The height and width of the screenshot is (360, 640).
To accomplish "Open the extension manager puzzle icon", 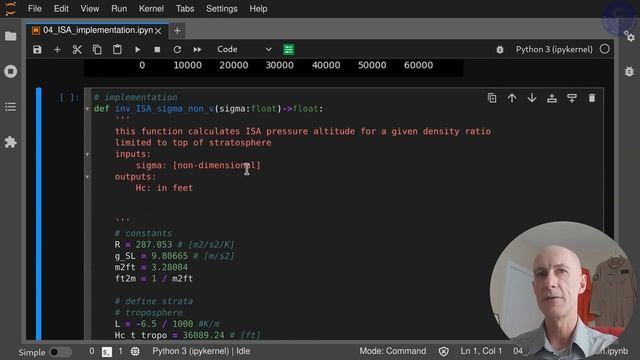I will (x=11, y=142).
